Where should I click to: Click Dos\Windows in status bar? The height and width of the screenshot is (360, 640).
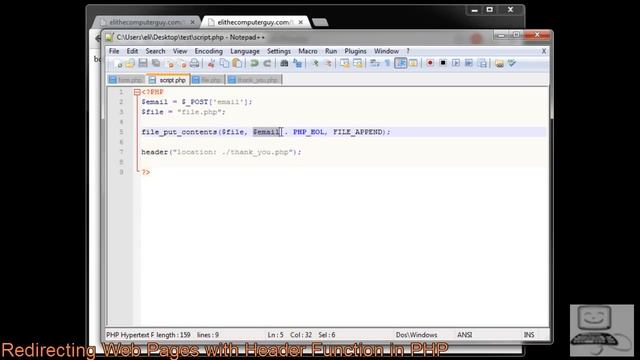click(x=416, y=335)
